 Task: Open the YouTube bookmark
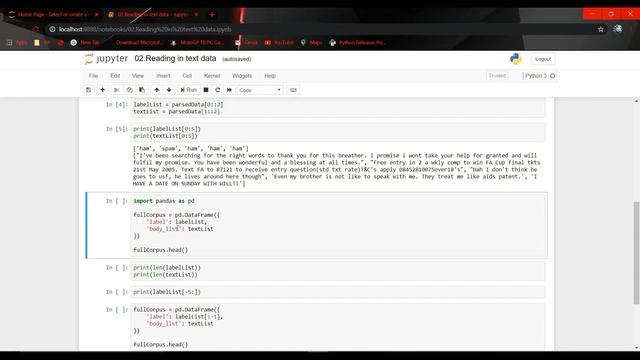[x=279, y=42]
